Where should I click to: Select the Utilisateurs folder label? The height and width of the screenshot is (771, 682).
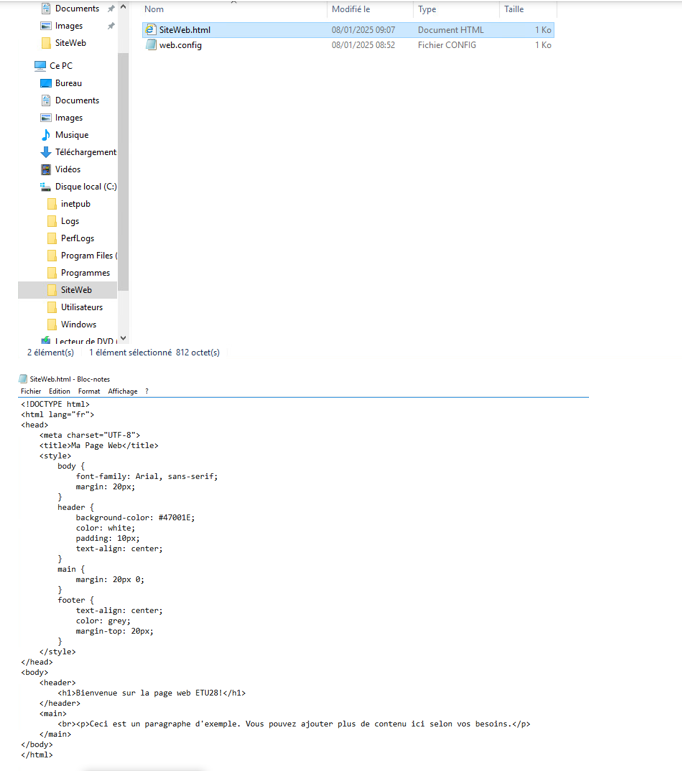point(82,307)
